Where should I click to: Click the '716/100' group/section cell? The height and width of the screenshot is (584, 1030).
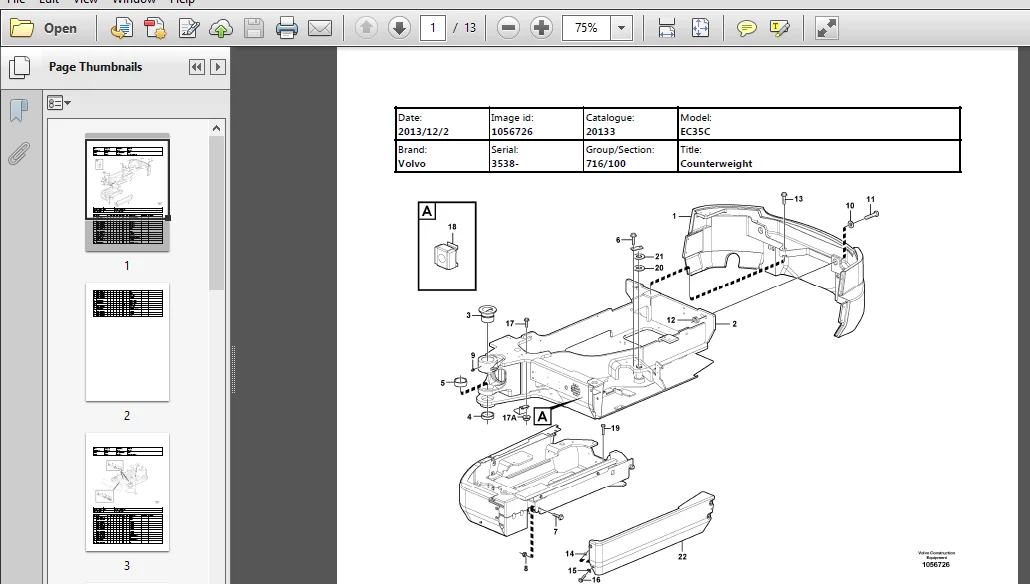(x=631, y=156)
